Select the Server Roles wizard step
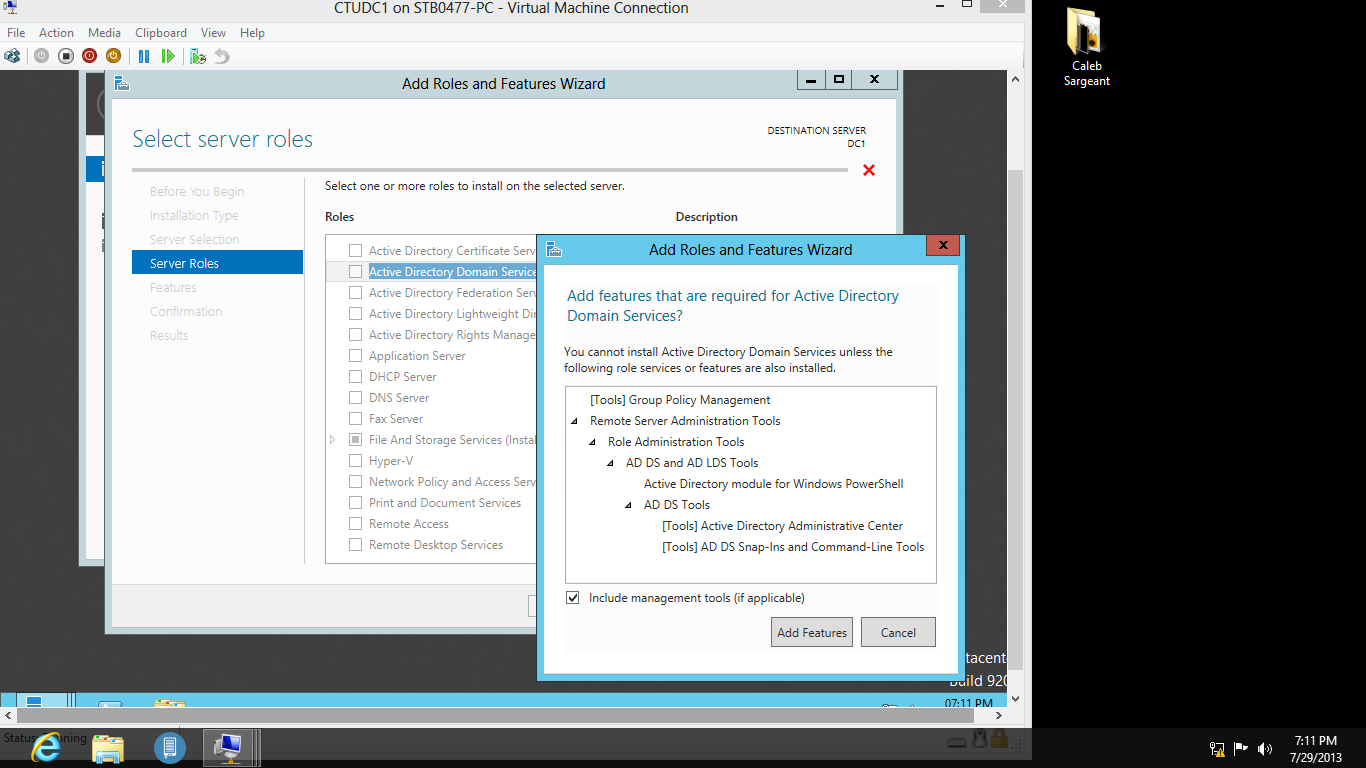1366x768 pixels. 217,263
